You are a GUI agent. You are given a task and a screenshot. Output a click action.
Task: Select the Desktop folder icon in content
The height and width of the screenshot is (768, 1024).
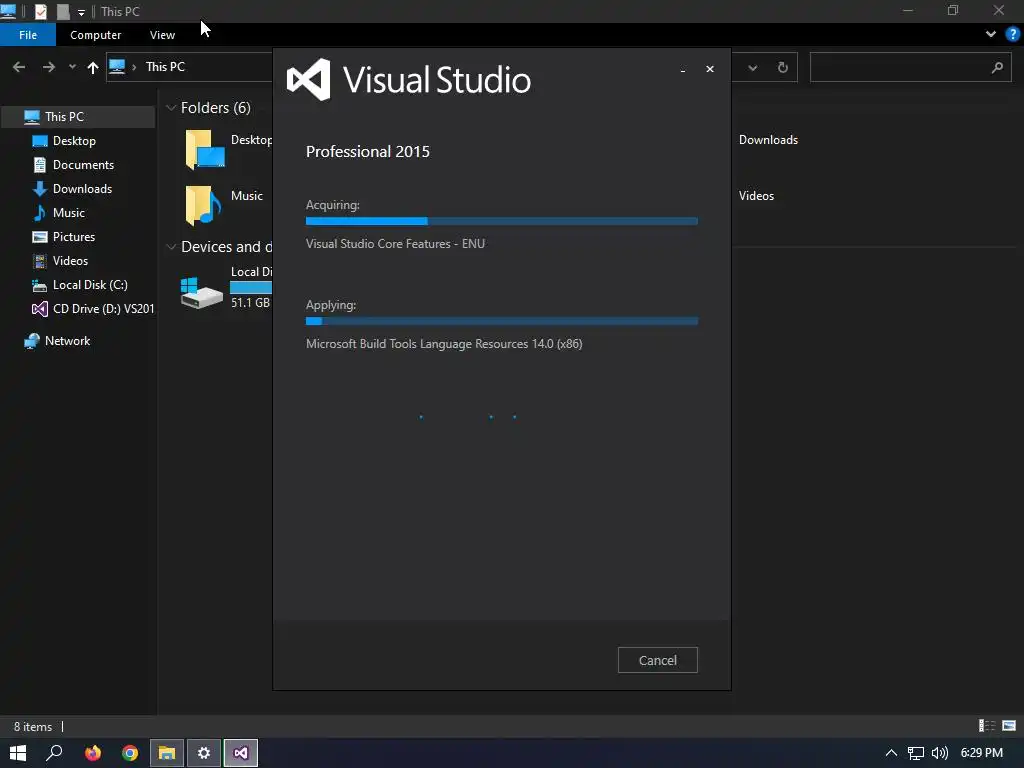click(x=204, y=150)
